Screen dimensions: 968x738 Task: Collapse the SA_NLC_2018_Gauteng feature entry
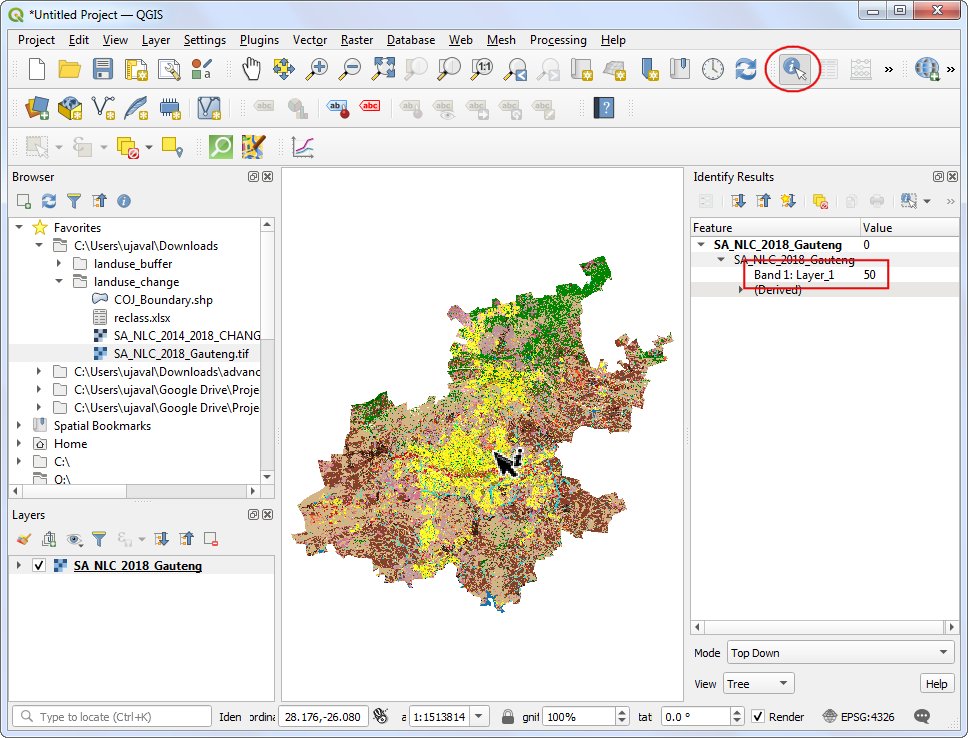[x=700, y=244]
